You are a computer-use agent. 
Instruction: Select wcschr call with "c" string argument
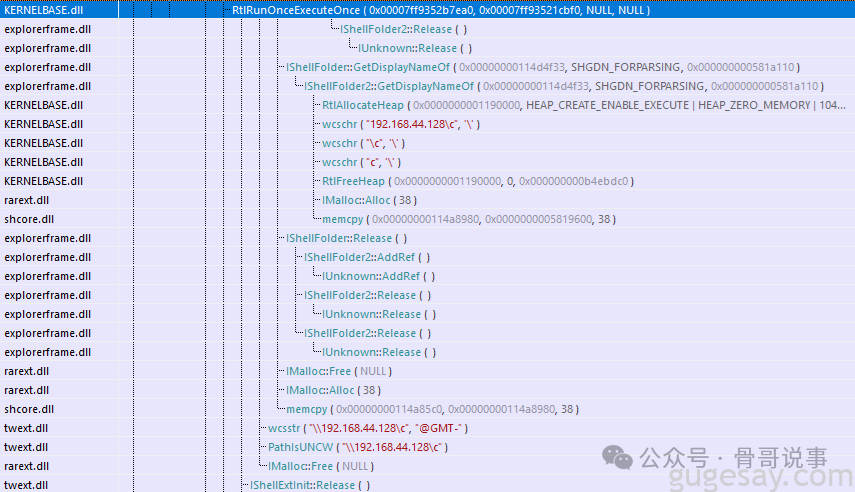tap(361, 162)
